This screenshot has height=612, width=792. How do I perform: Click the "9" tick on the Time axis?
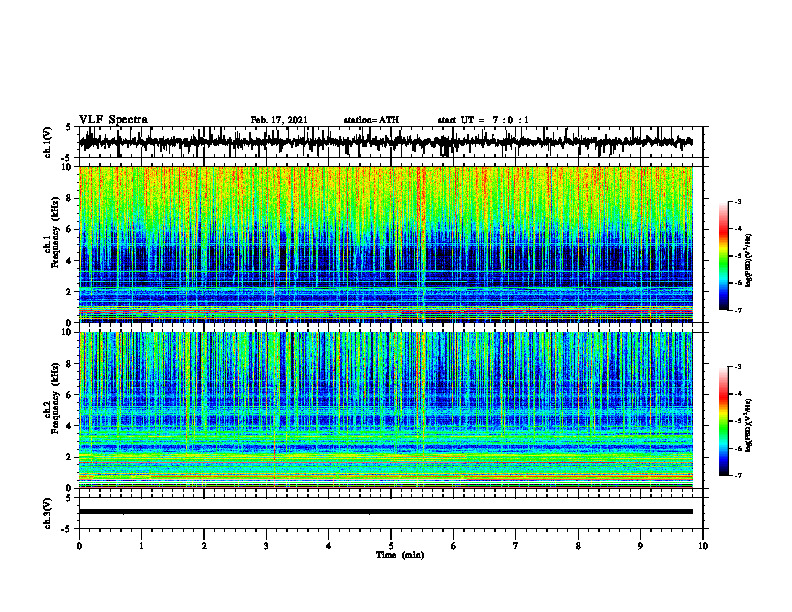click(640, 546)
